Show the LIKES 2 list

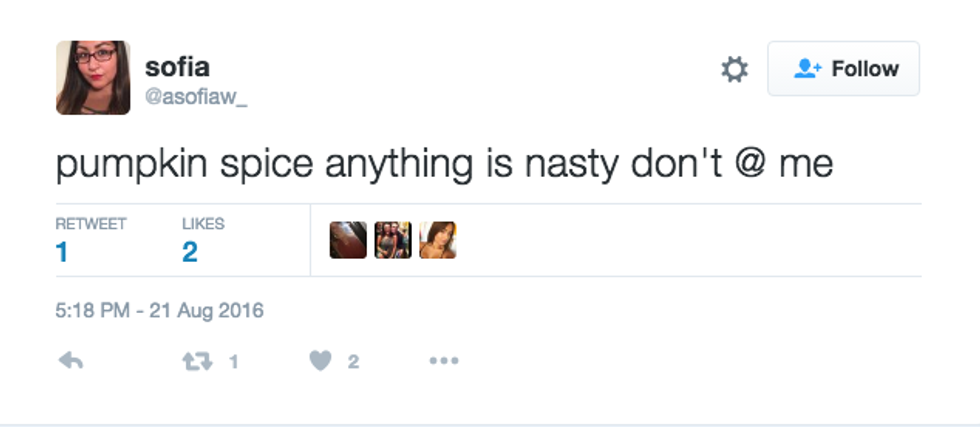201,241
